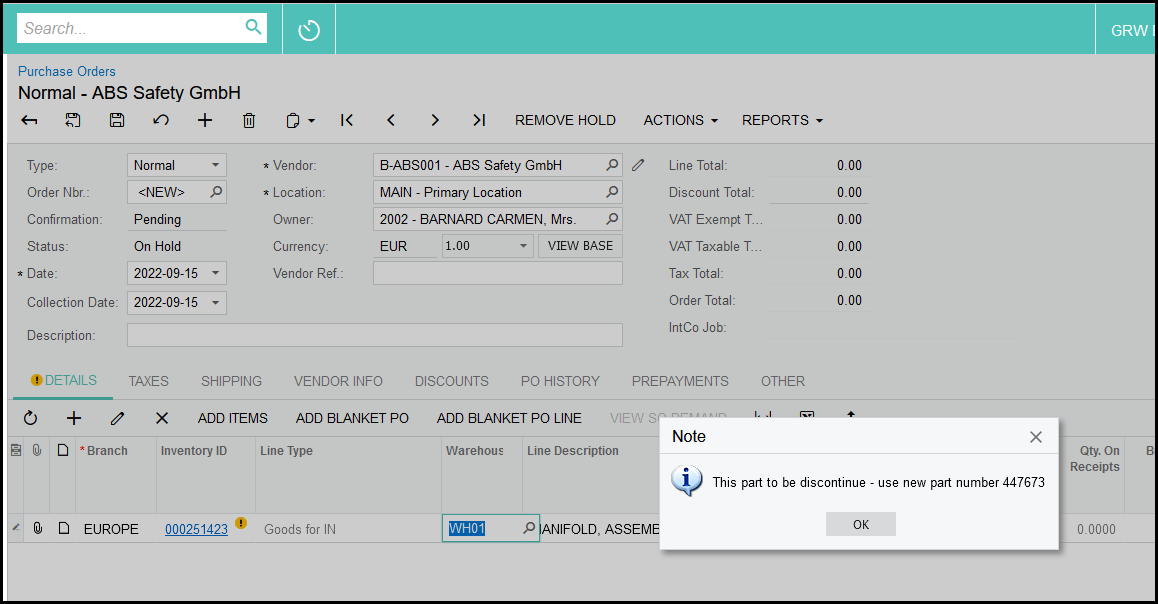Click the Save floppy disk icon
The image size is (1158, 604).
pyautogui.click(x=117, y=120)
